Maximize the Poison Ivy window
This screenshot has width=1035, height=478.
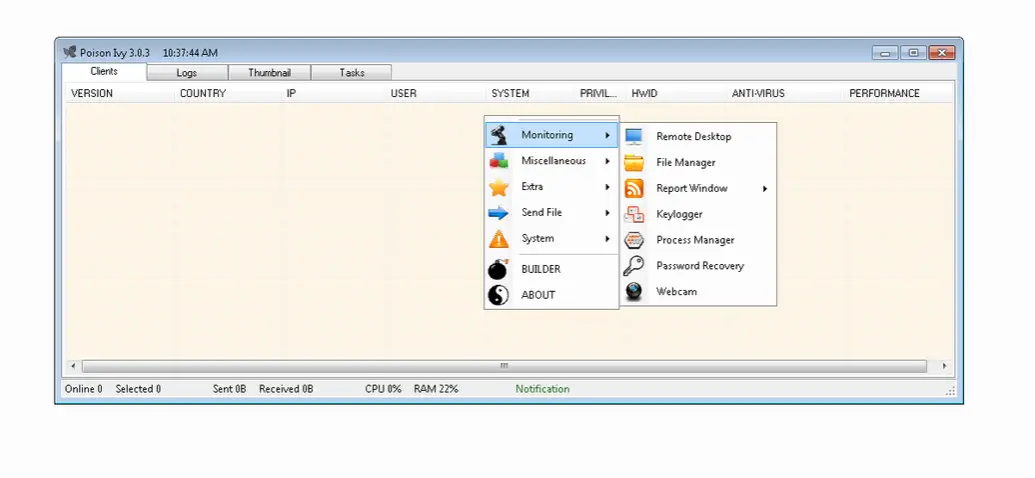tap(914, 53)
